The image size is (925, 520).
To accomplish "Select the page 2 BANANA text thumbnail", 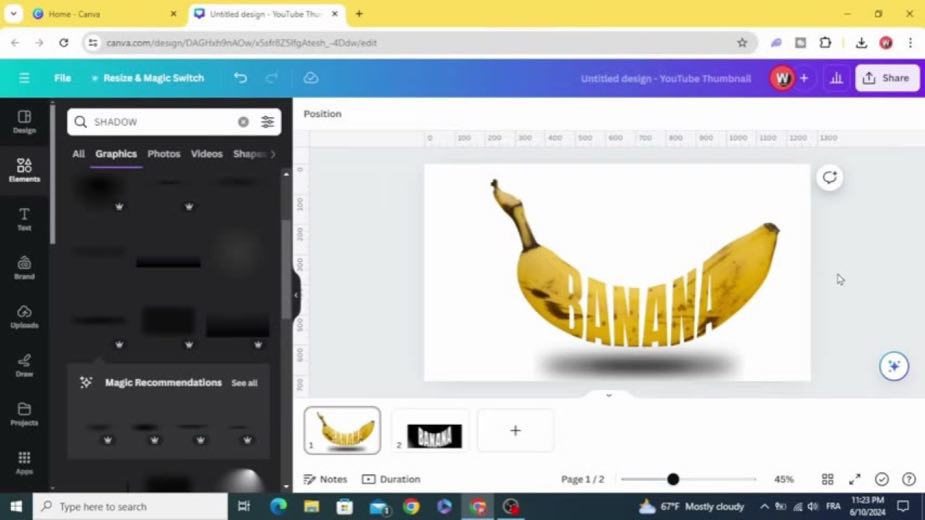I will point(431,431).
